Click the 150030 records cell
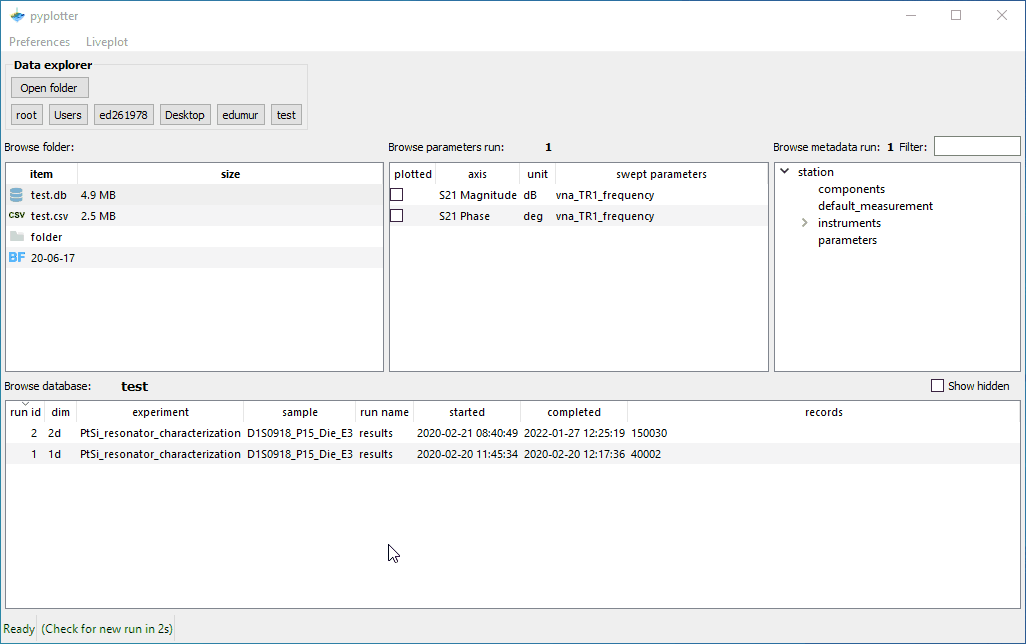1026x644 pixels. (x=649, y=433)
